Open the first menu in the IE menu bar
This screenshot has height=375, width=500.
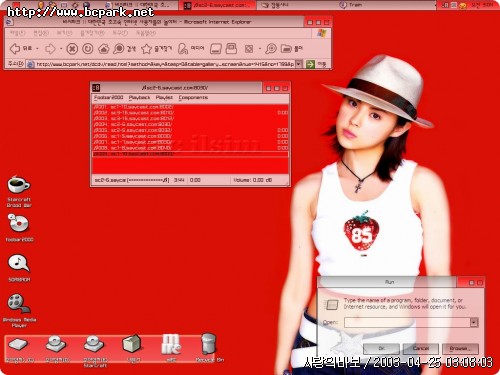[x=17, y=33]
